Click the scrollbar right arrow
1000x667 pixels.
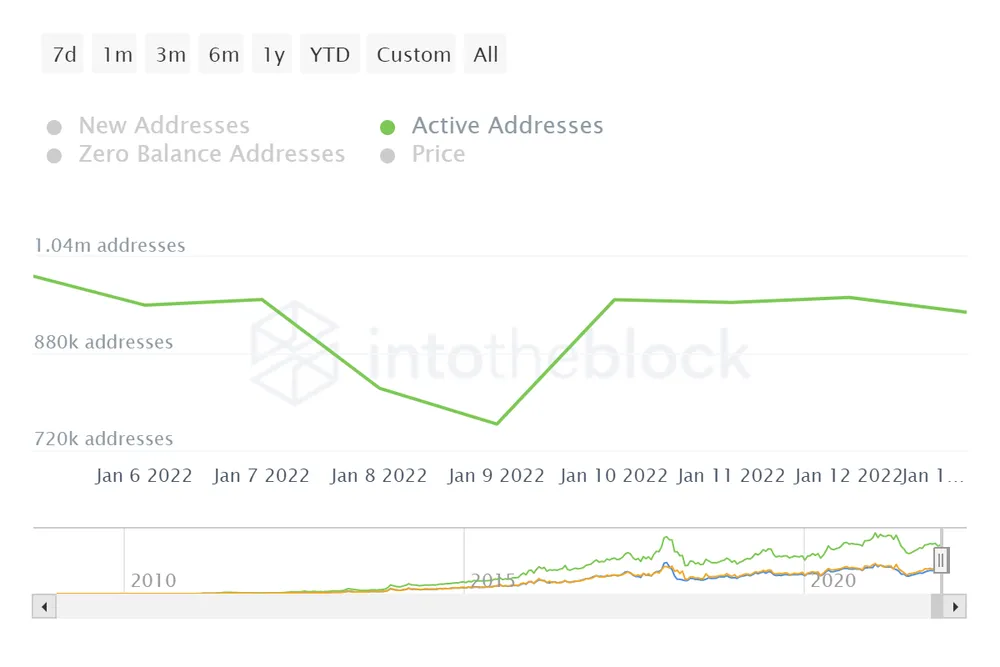(955, 606)
